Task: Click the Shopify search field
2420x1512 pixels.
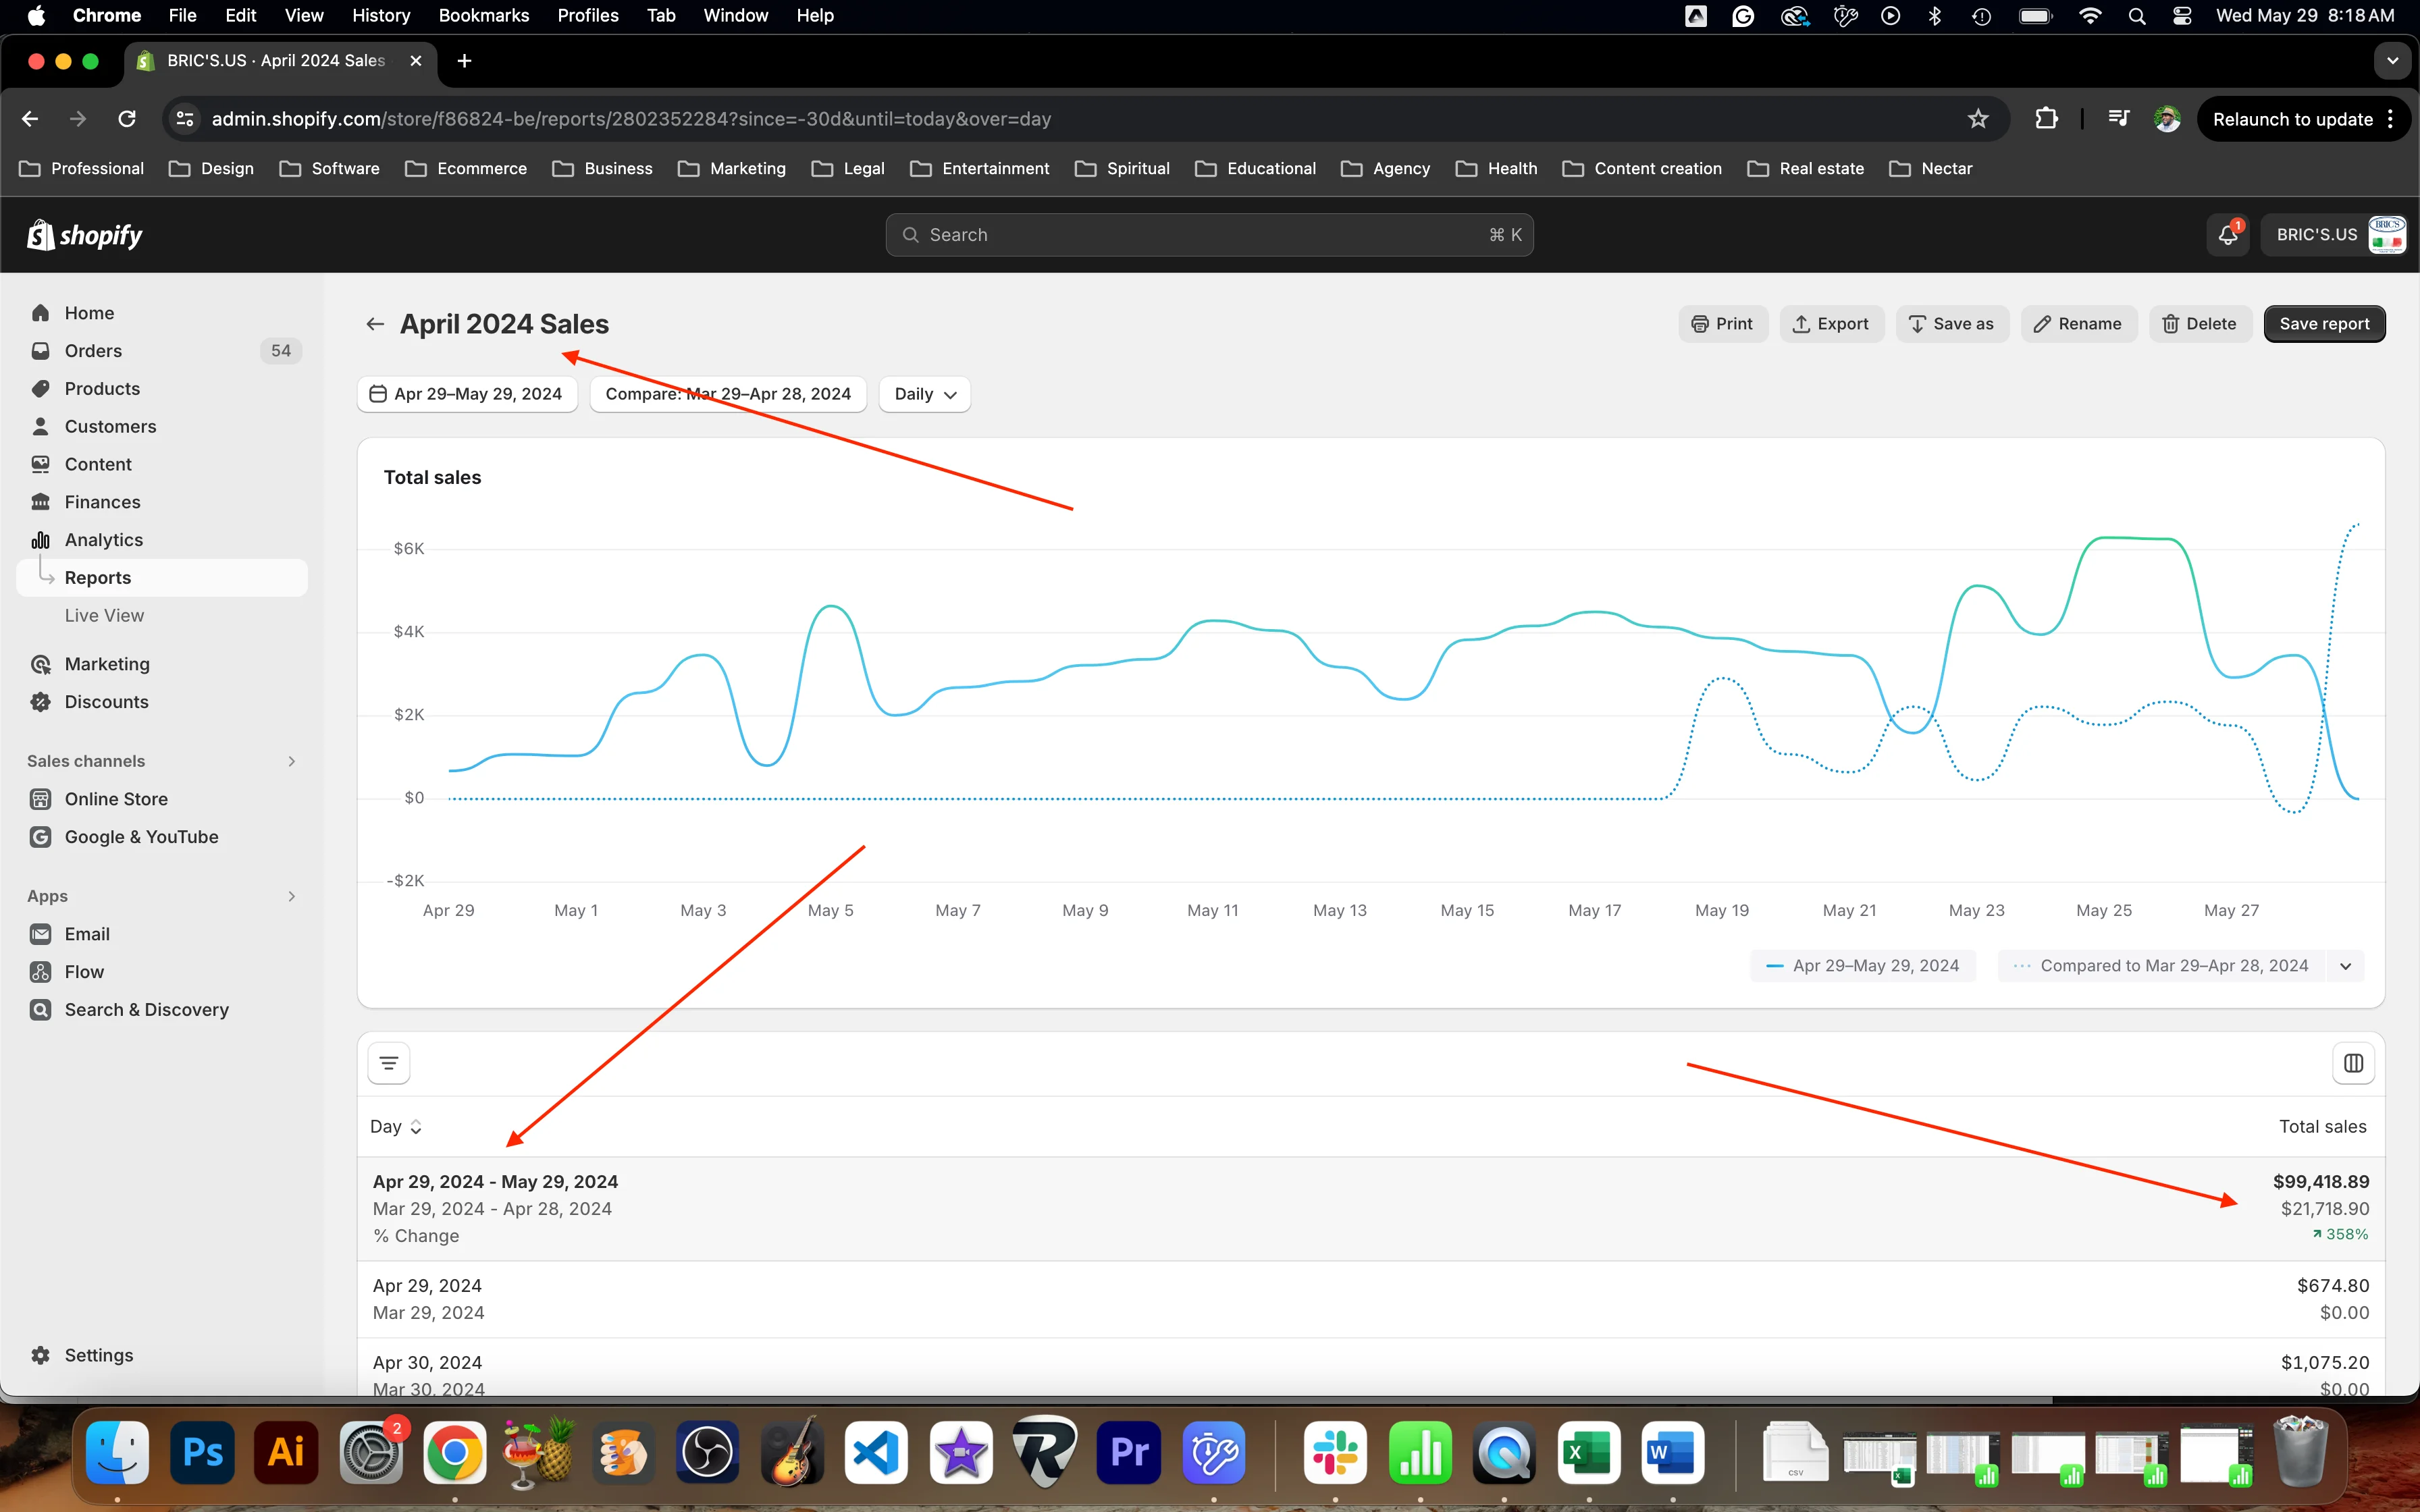Action: (1208, 235)
